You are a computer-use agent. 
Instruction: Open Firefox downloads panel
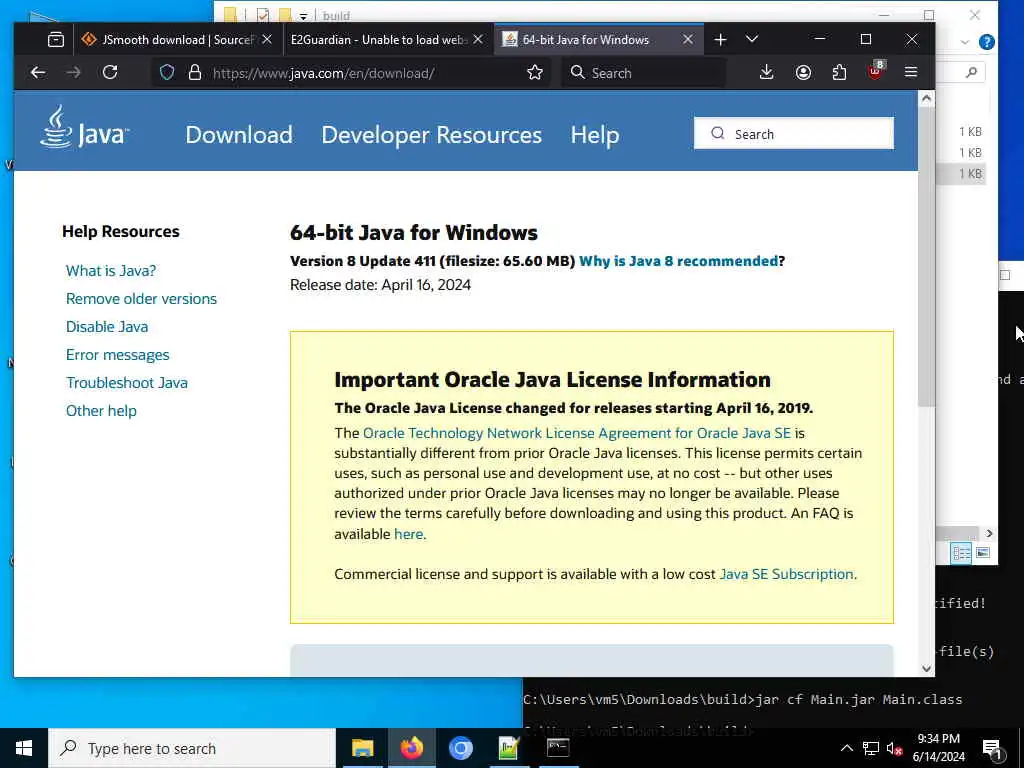(767, 72)
